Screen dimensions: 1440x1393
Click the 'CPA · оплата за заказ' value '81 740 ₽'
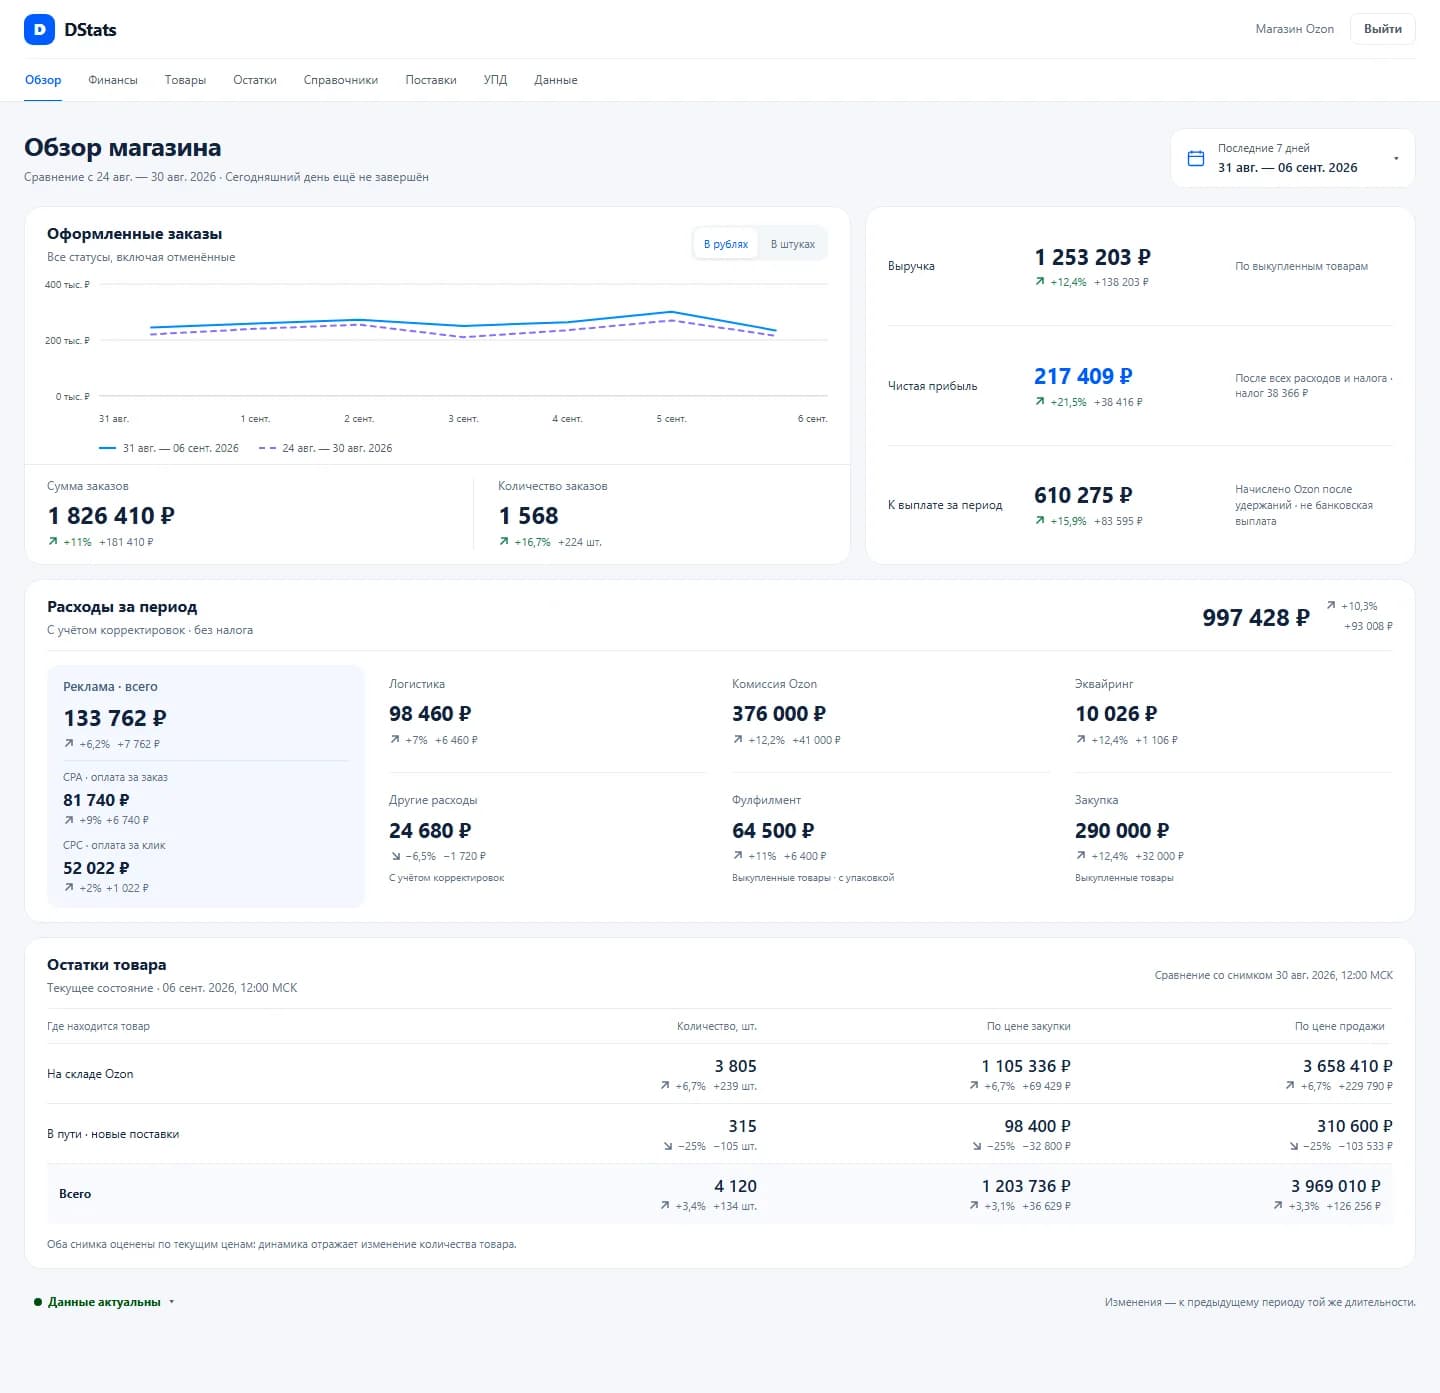tap(96, 800)
